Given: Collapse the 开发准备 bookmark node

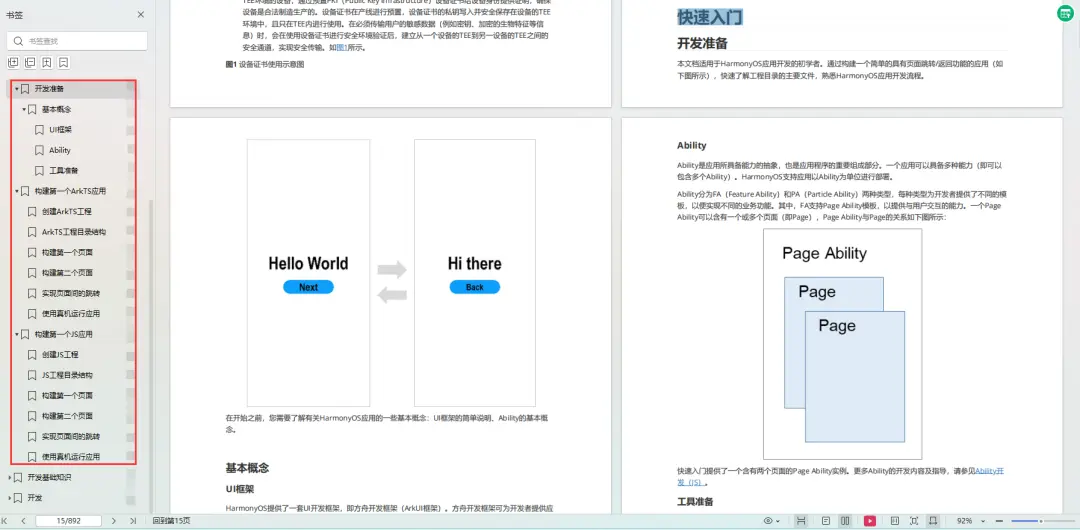Looking at the screenshot, I should pyautogui.click(x=16, y=89).
